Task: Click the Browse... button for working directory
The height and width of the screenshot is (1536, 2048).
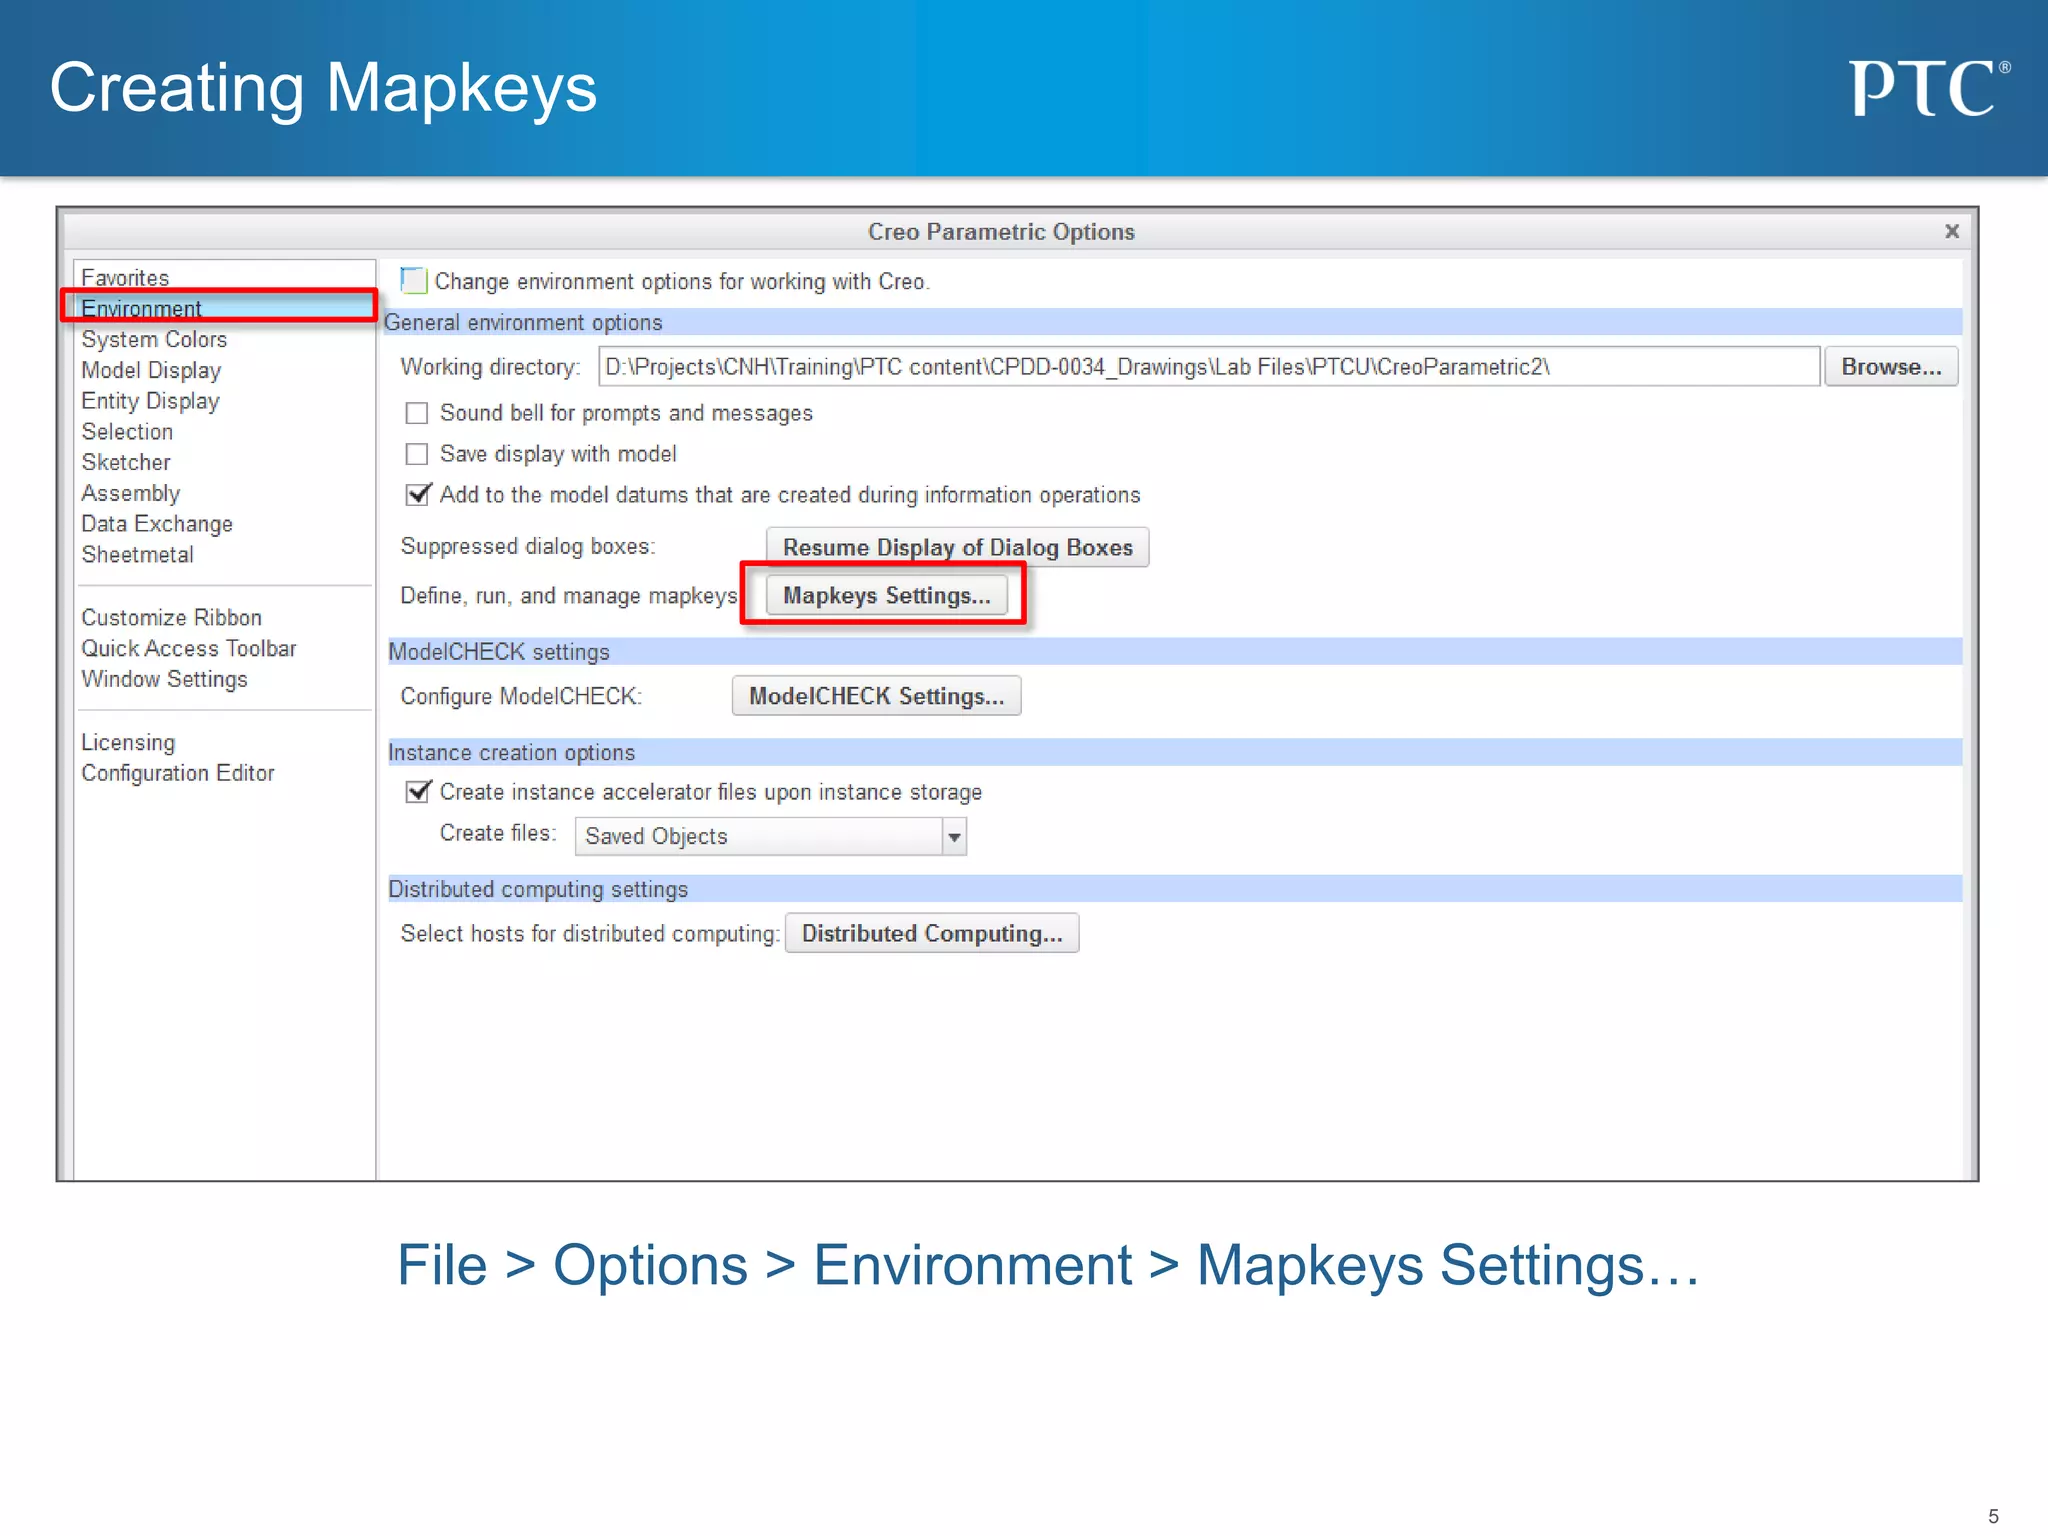Action: point(1891,367)
